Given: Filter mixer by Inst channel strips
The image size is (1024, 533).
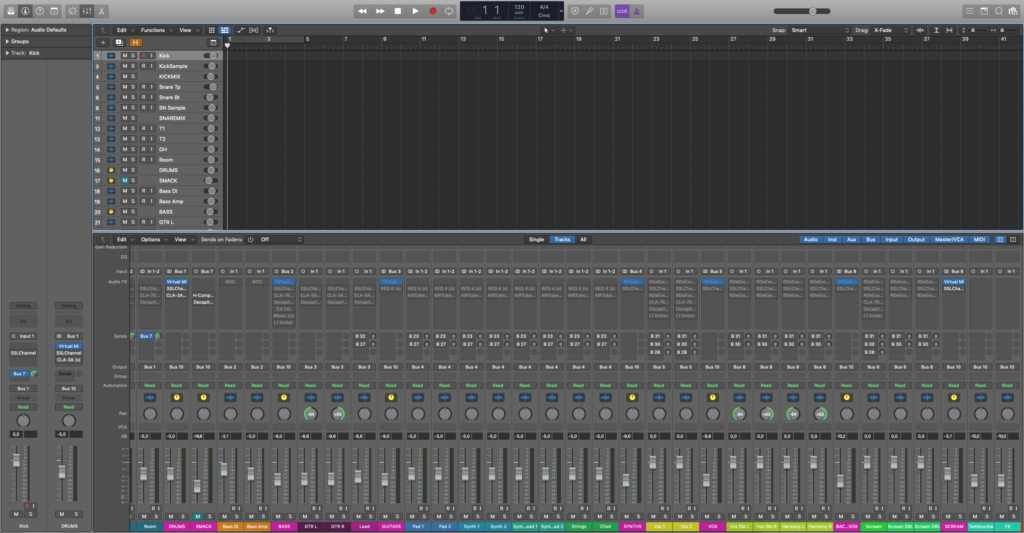Looking at the screenshot, I should (832, 239).
